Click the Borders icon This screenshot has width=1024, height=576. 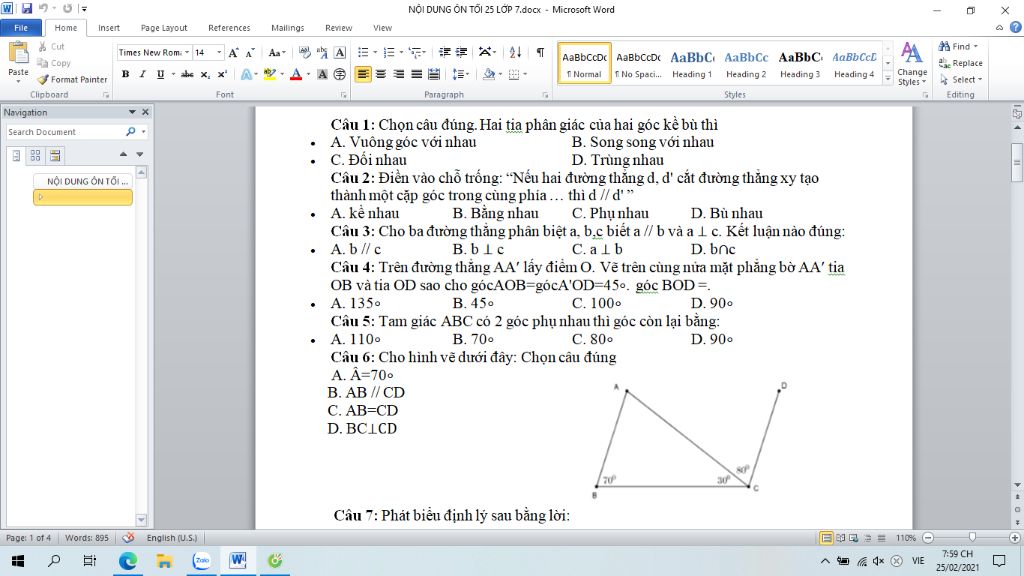(514, 74)
